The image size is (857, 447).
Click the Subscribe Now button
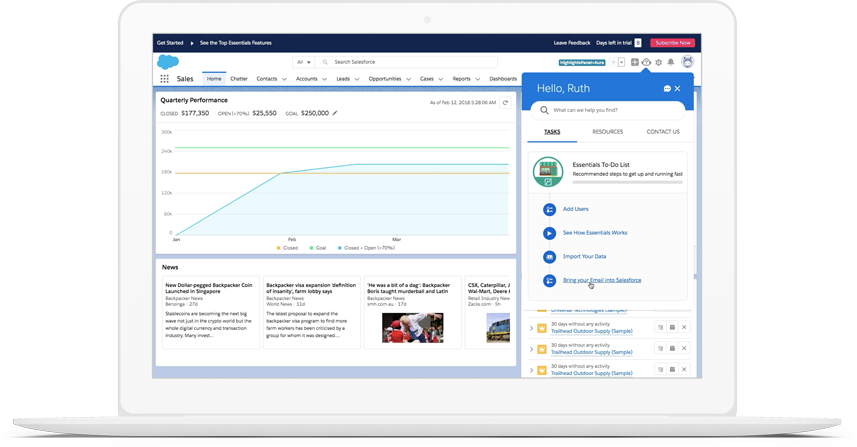click(673, 43)
